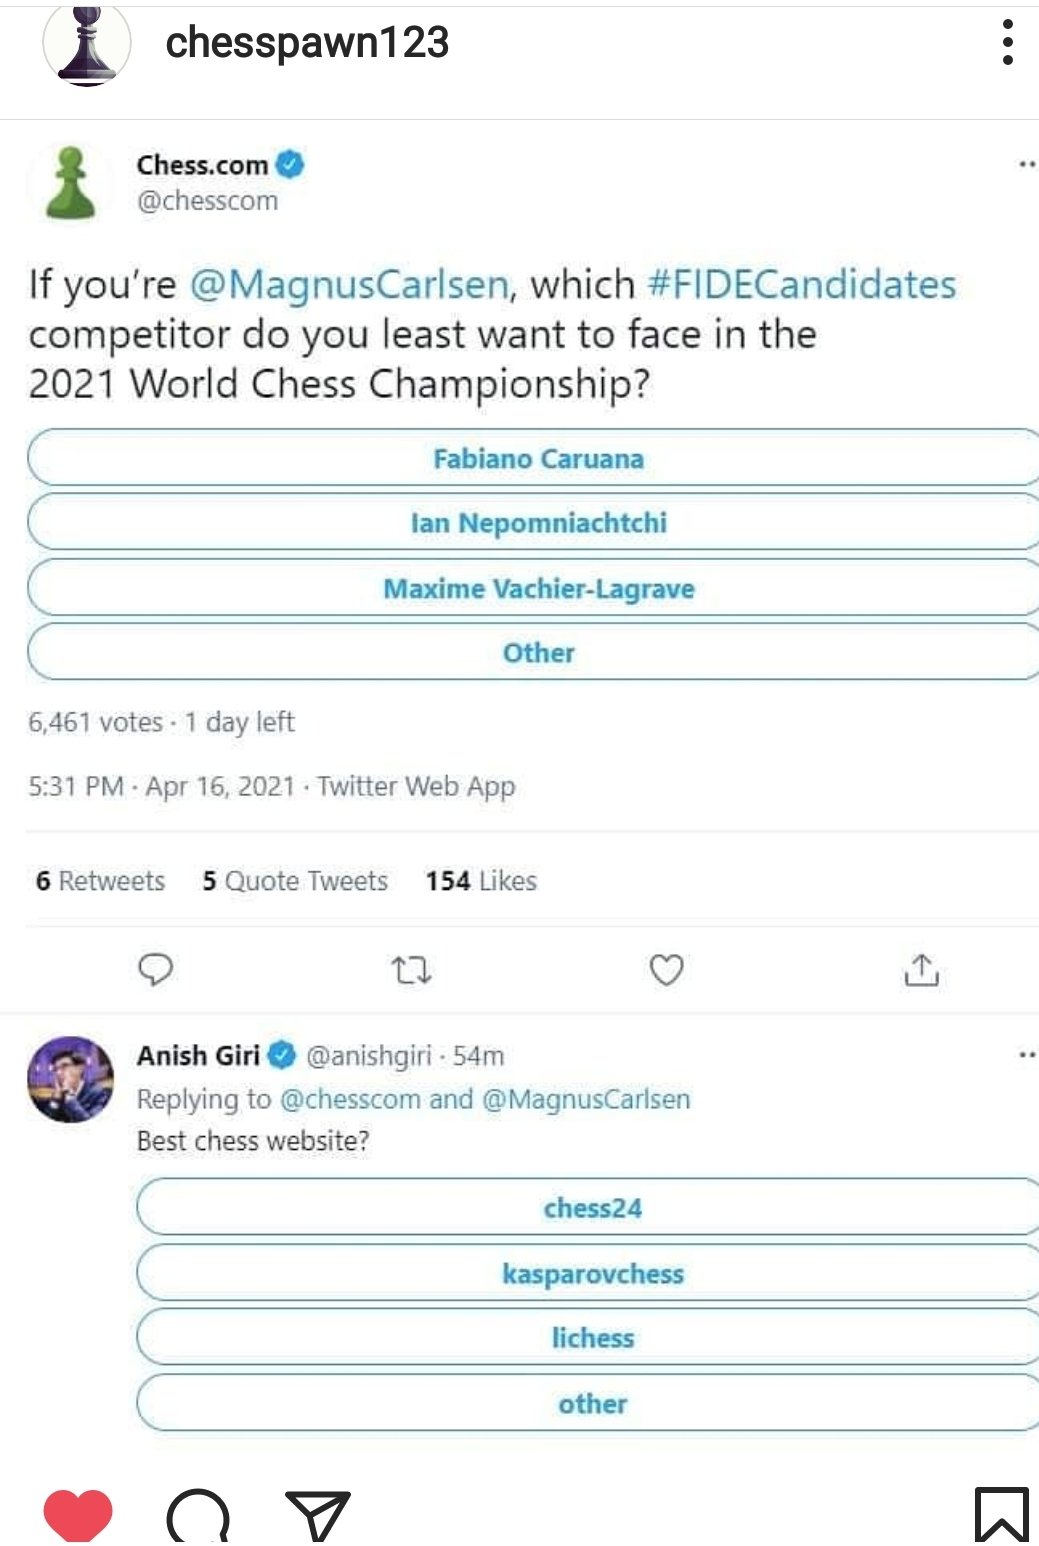Vote lichess in Anish Giri's poll
This screenshot has width=1039, height=1546.
[x=592, y=1338]
